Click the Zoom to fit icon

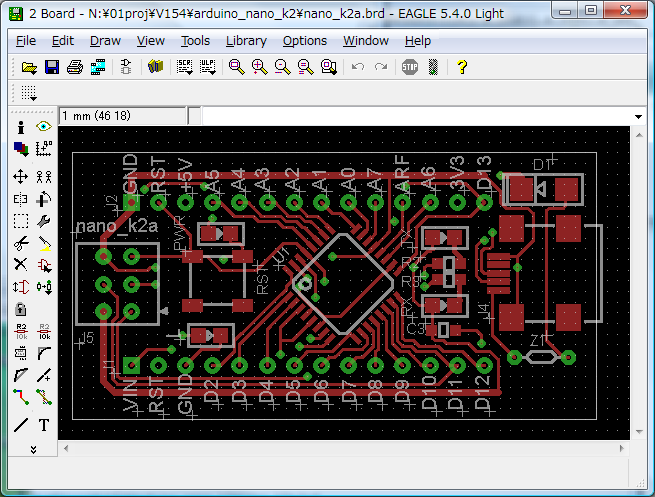pyautogui.click(x=237, y=67)
